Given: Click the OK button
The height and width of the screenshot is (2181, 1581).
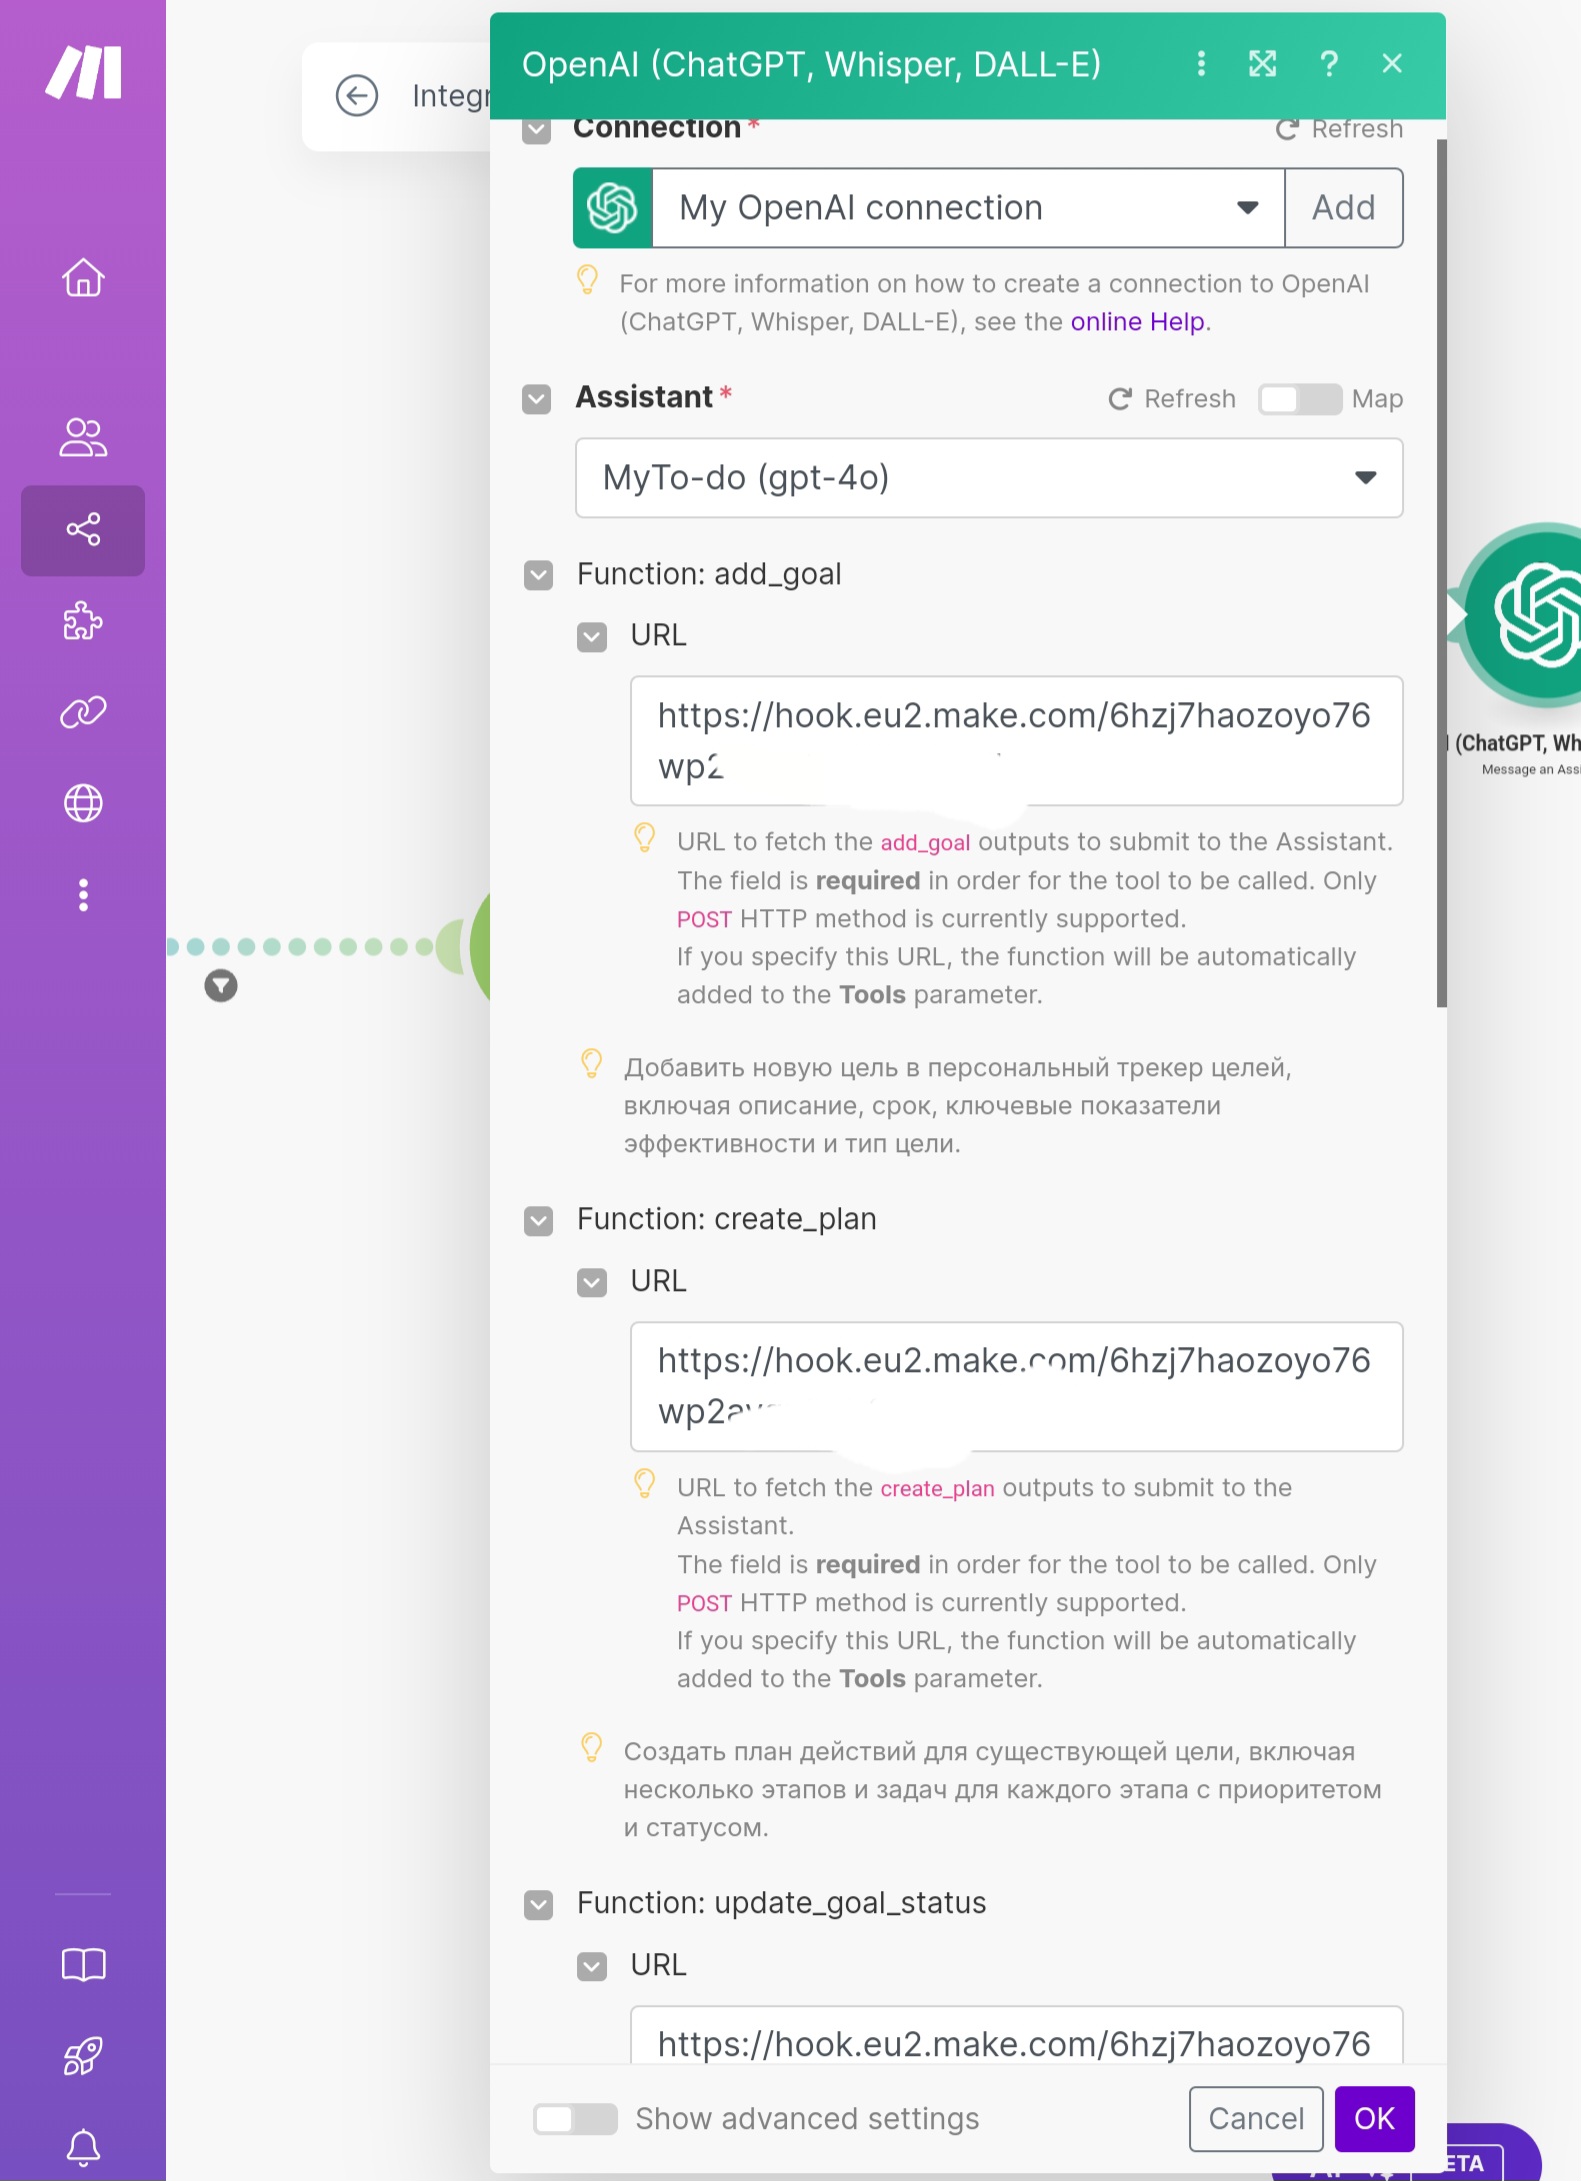Looking at the screenshot, I should pyautogui.click(x=1375, y=2118).
